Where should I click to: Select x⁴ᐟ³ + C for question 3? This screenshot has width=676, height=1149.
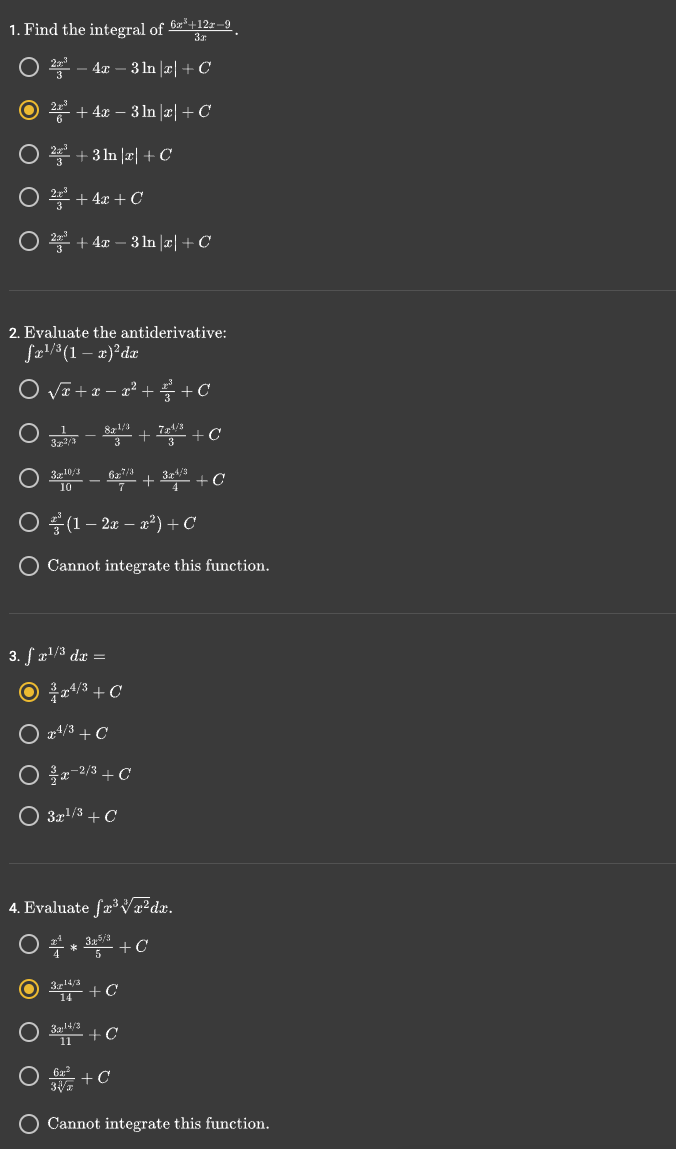coord(28,733)
